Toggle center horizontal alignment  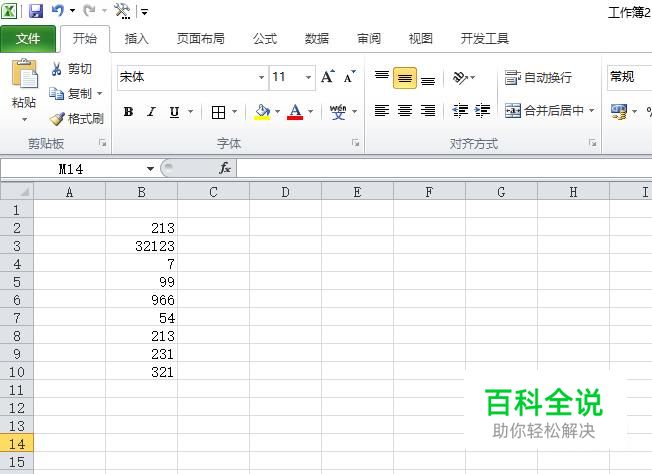click(405, 111)
